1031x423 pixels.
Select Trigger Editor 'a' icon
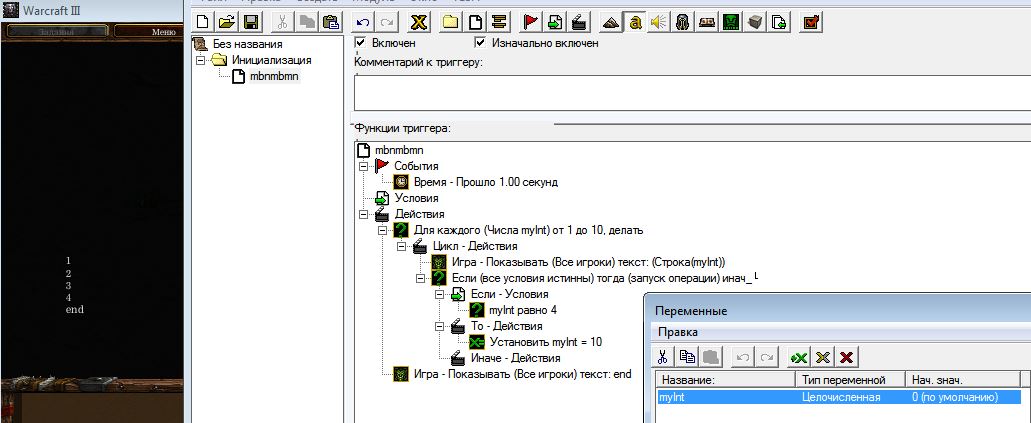coord(635,22)
